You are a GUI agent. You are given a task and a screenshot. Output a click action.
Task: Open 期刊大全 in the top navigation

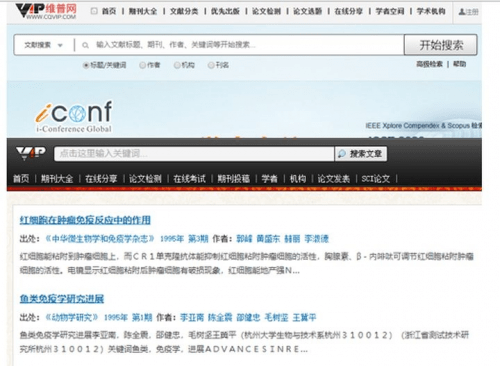point(143,11)
